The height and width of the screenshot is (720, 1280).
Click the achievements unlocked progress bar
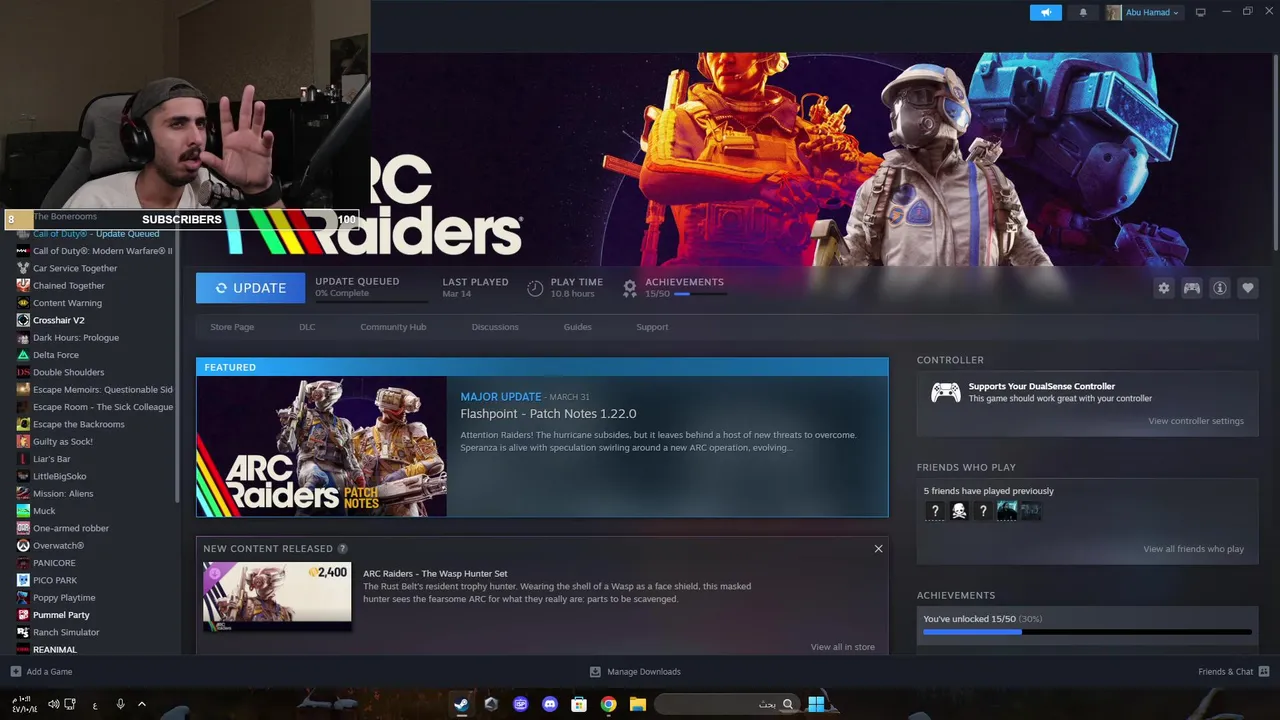click(1087, 632)
